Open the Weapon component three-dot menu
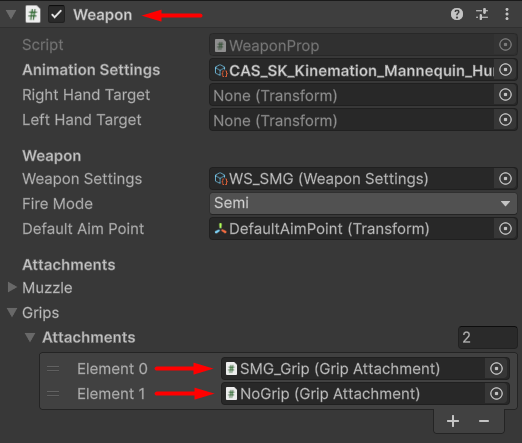This screenshot has height=443, width=522. tap(507, 14)
